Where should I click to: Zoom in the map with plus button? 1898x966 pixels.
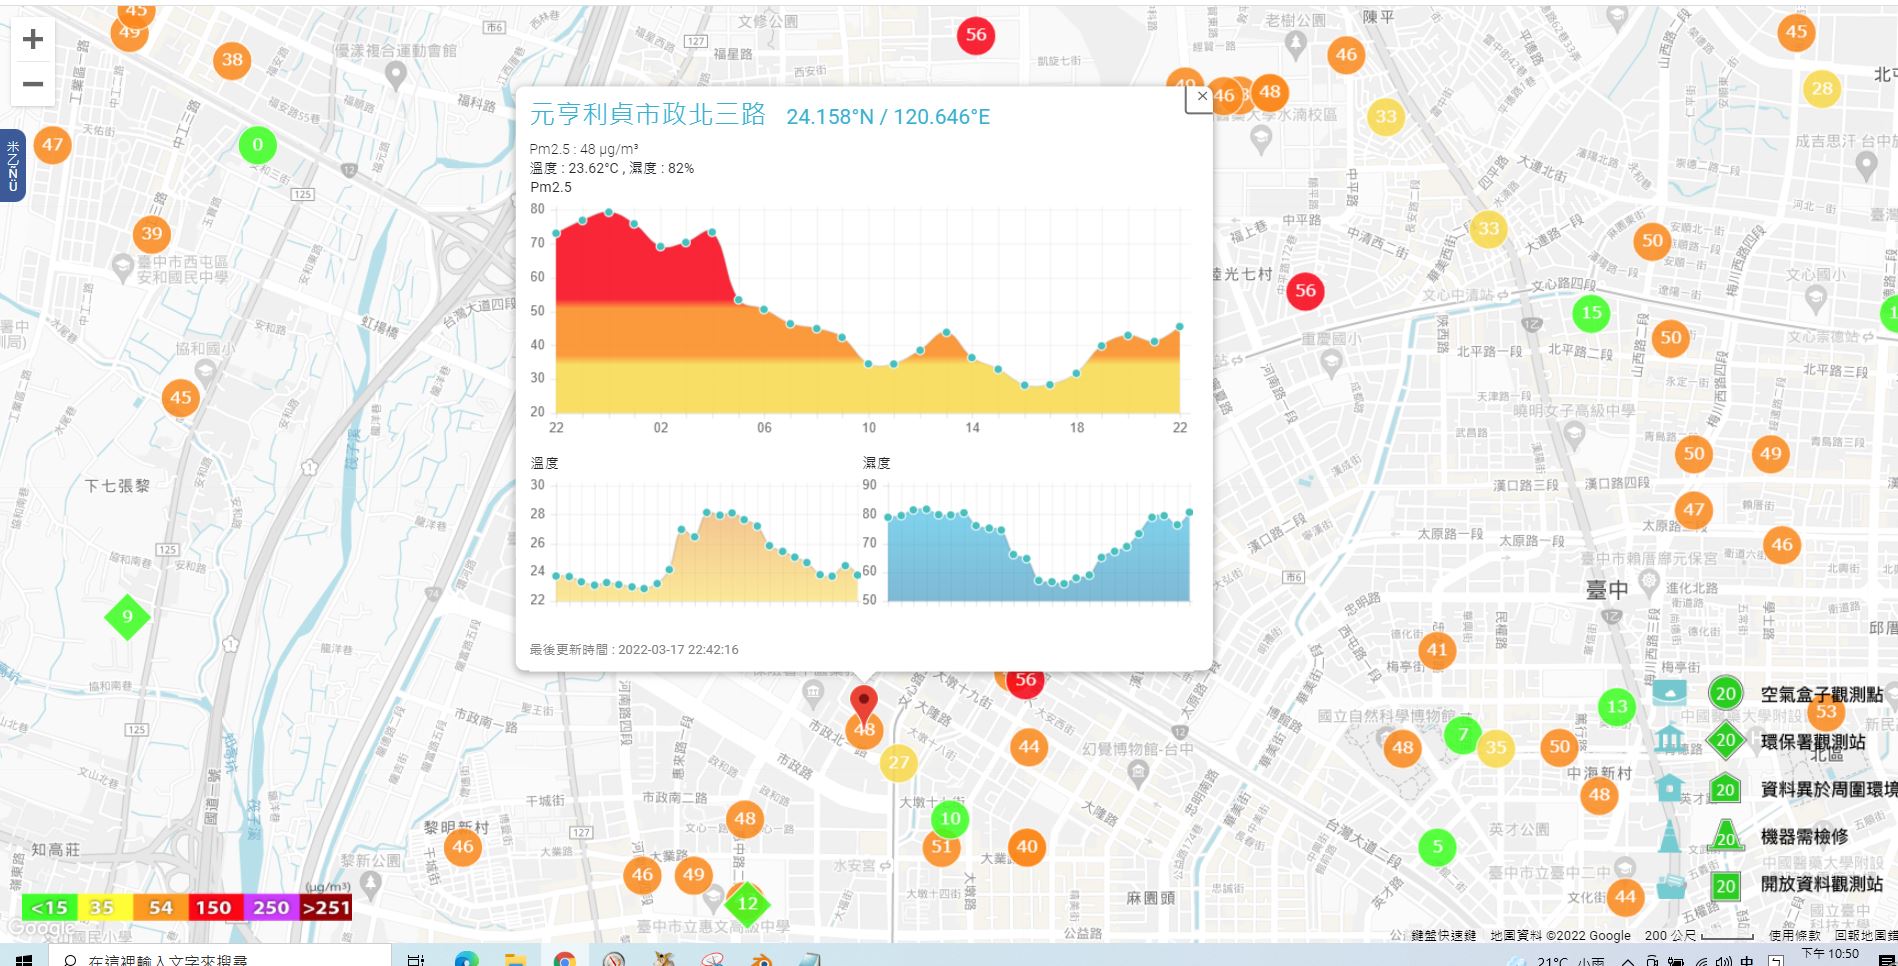[33, 39]
